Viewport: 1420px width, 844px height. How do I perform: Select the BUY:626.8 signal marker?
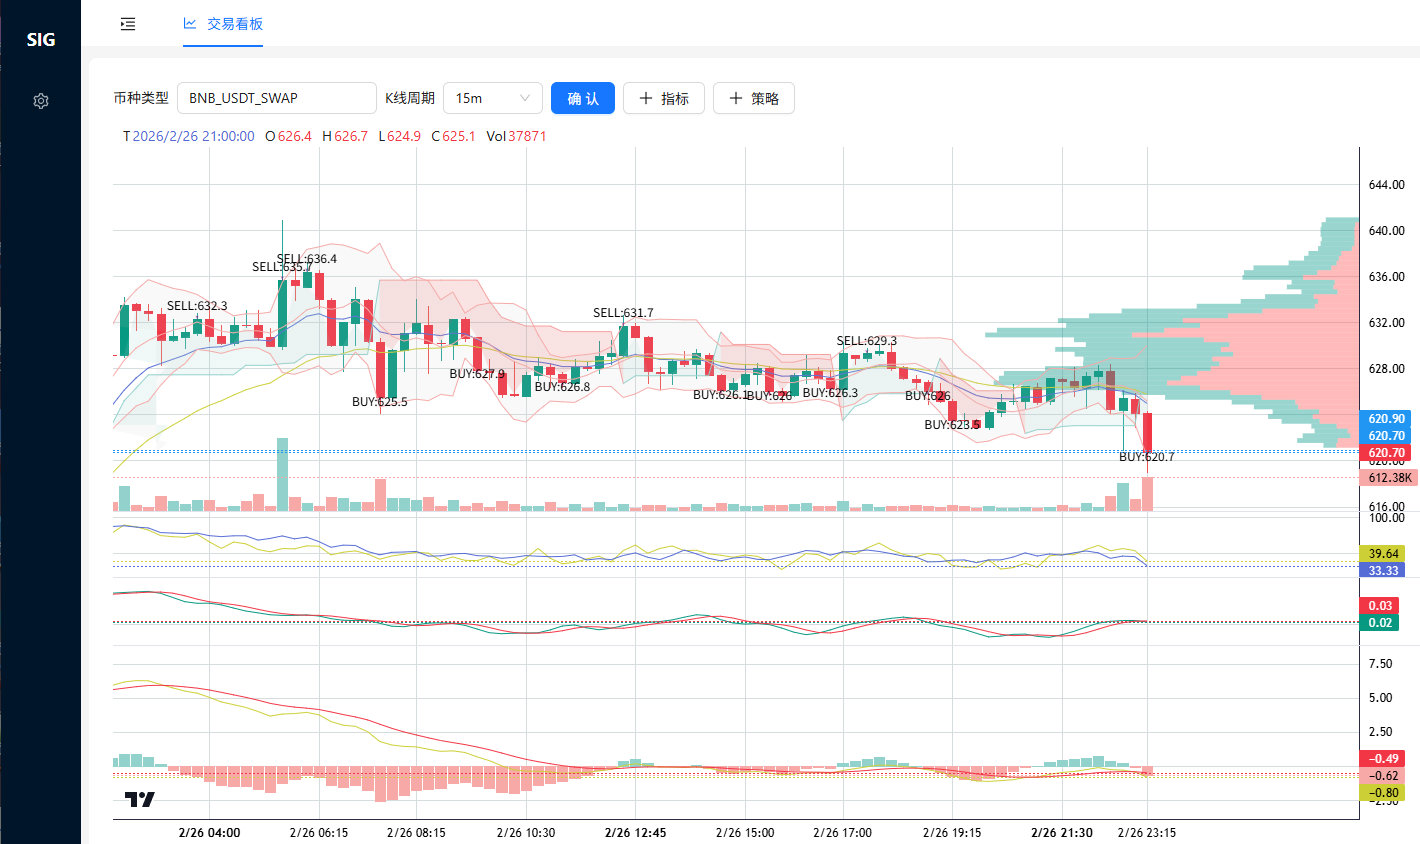tap(562, 387)
